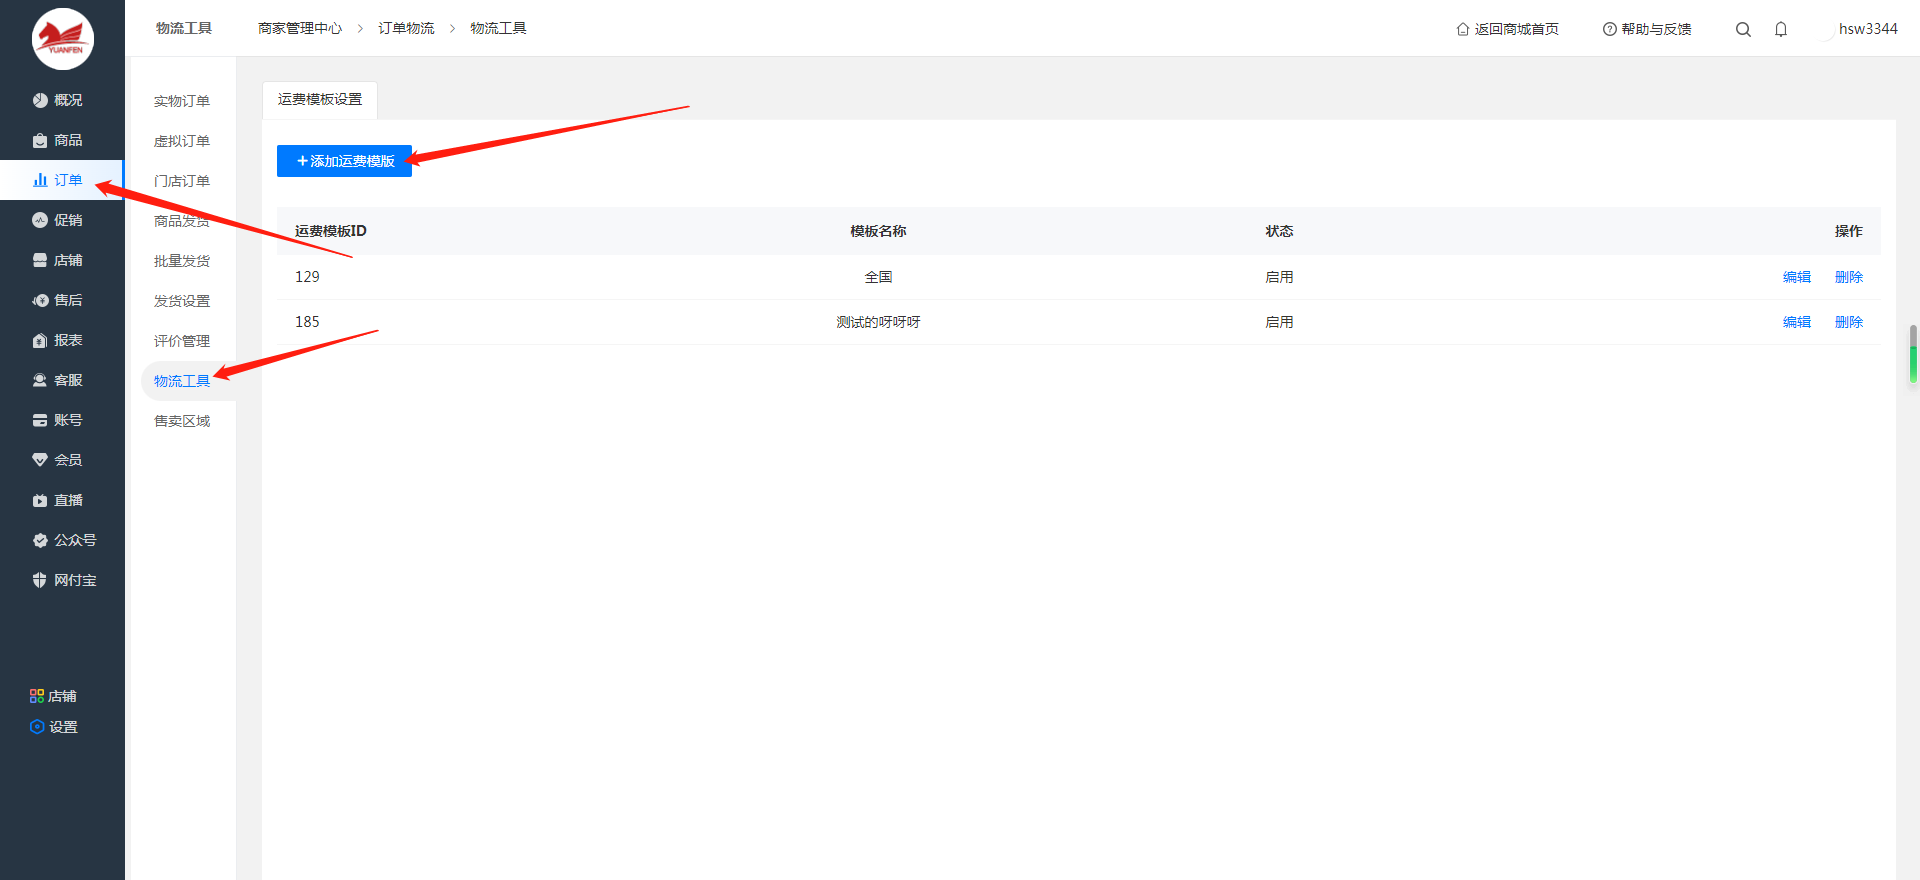The width and height of the screenshot is (1920, 880).
Task: Open the 设置 settings icon
Action: 37,727
